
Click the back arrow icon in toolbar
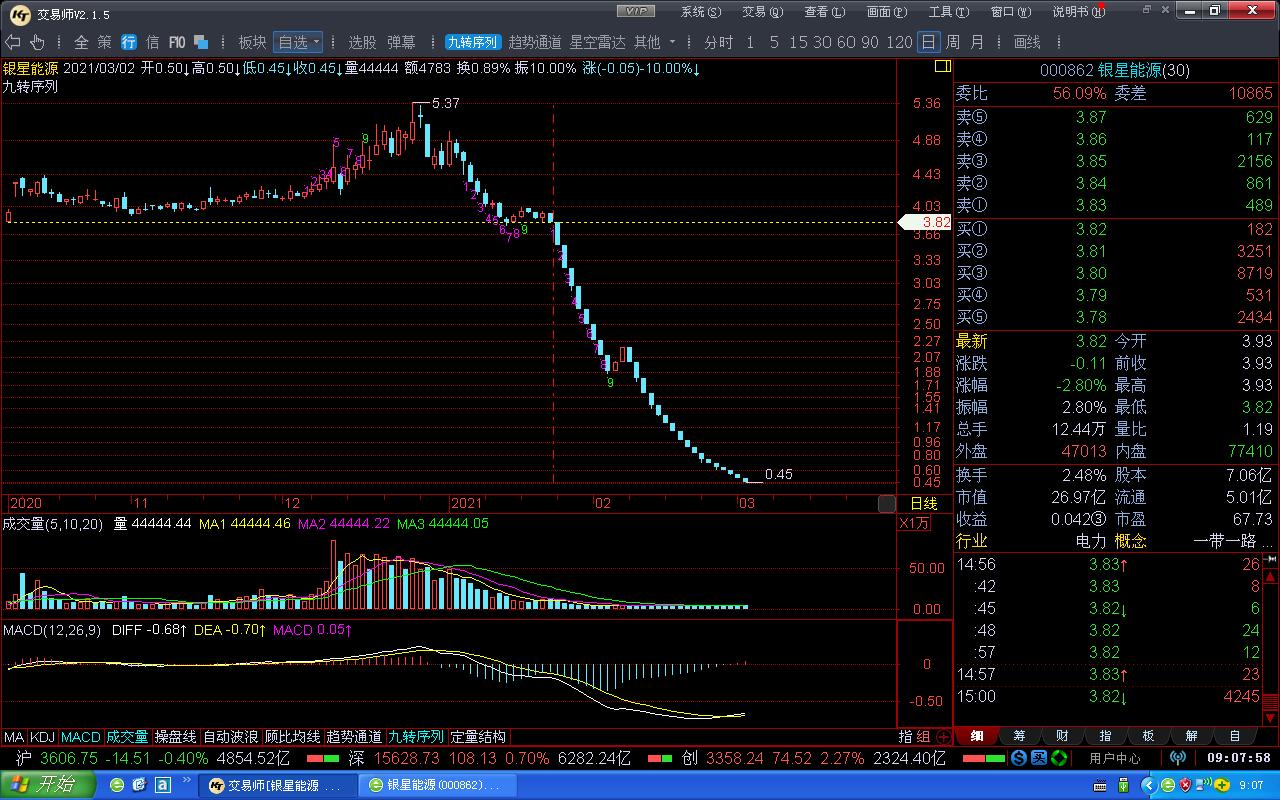[x=13, y=42]
